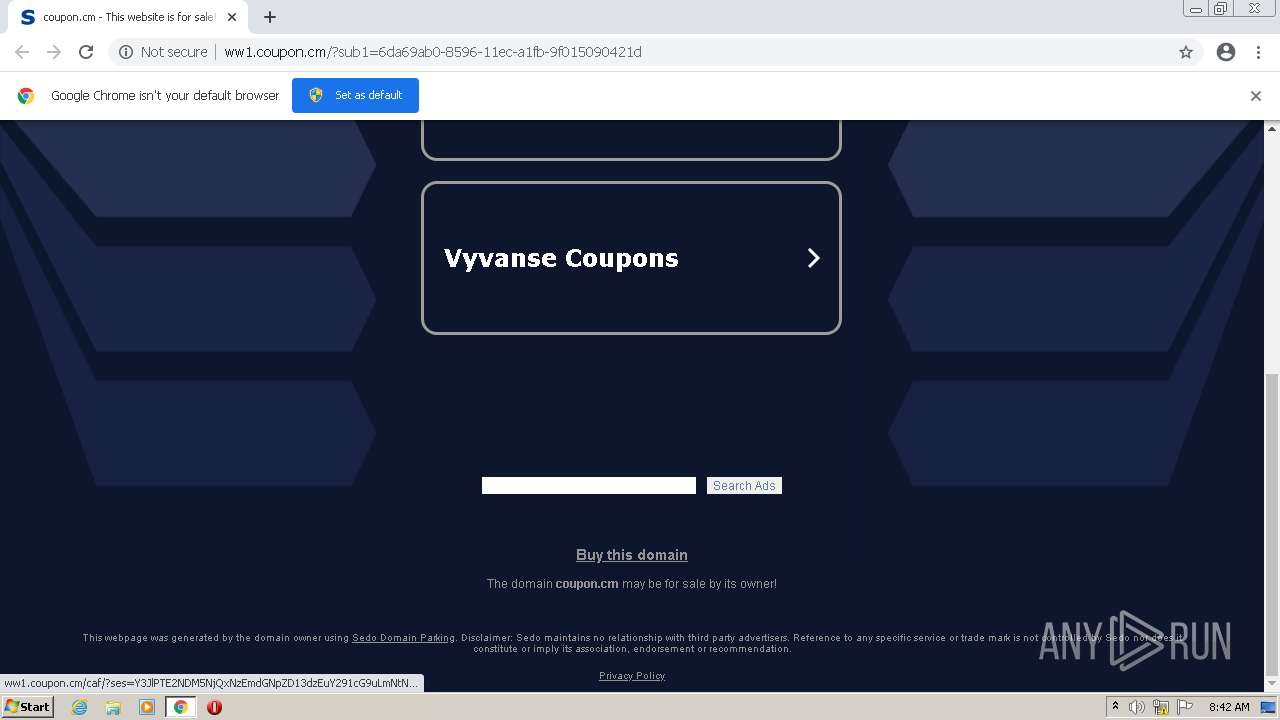
Task: Close the coupon.cm tab
Action: [x=232, y=17]
